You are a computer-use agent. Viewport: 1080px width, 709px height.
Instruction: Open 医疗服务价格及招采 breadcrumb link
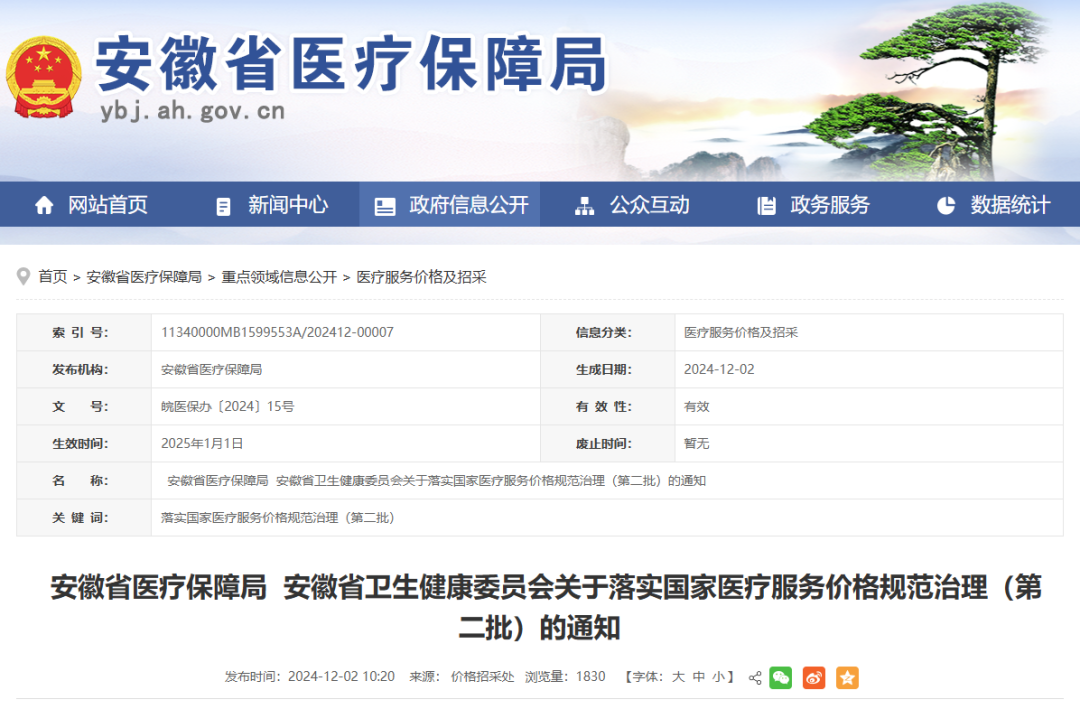(x=422, y=277)
